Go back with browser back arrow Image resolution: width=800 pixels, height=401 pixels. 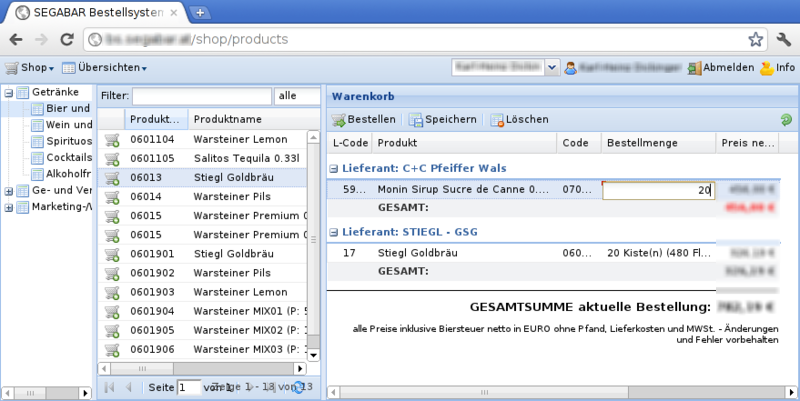click(x=16, y=39)
